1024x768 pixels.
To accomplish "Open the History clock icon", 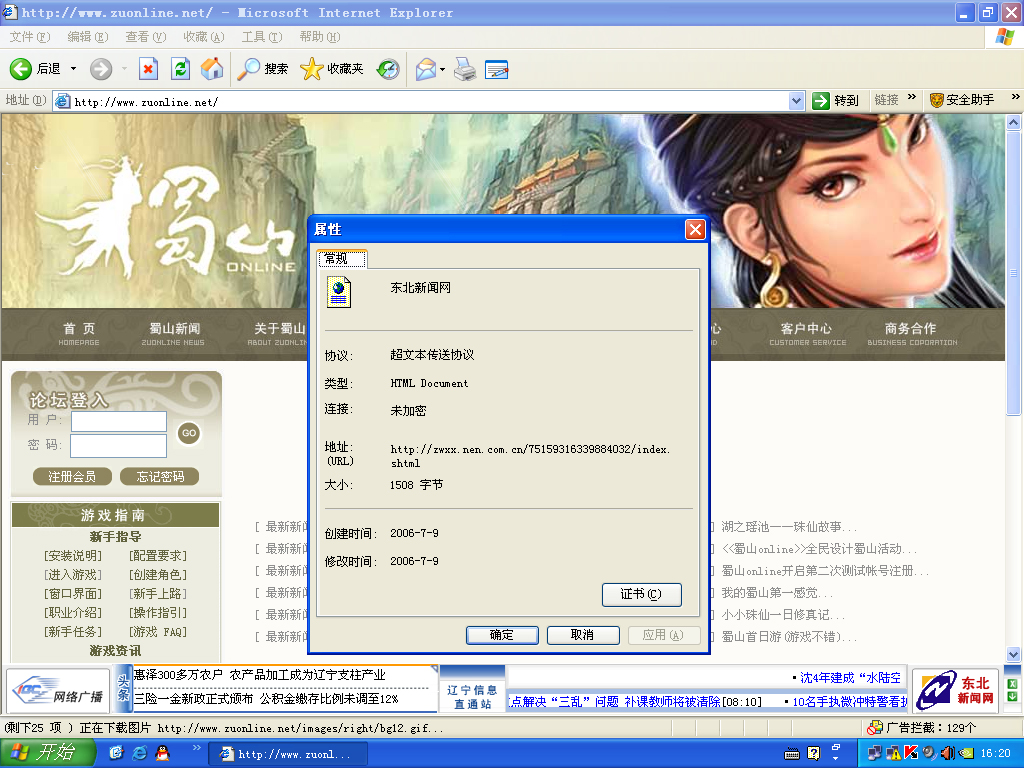I will (x=388, y=69).
